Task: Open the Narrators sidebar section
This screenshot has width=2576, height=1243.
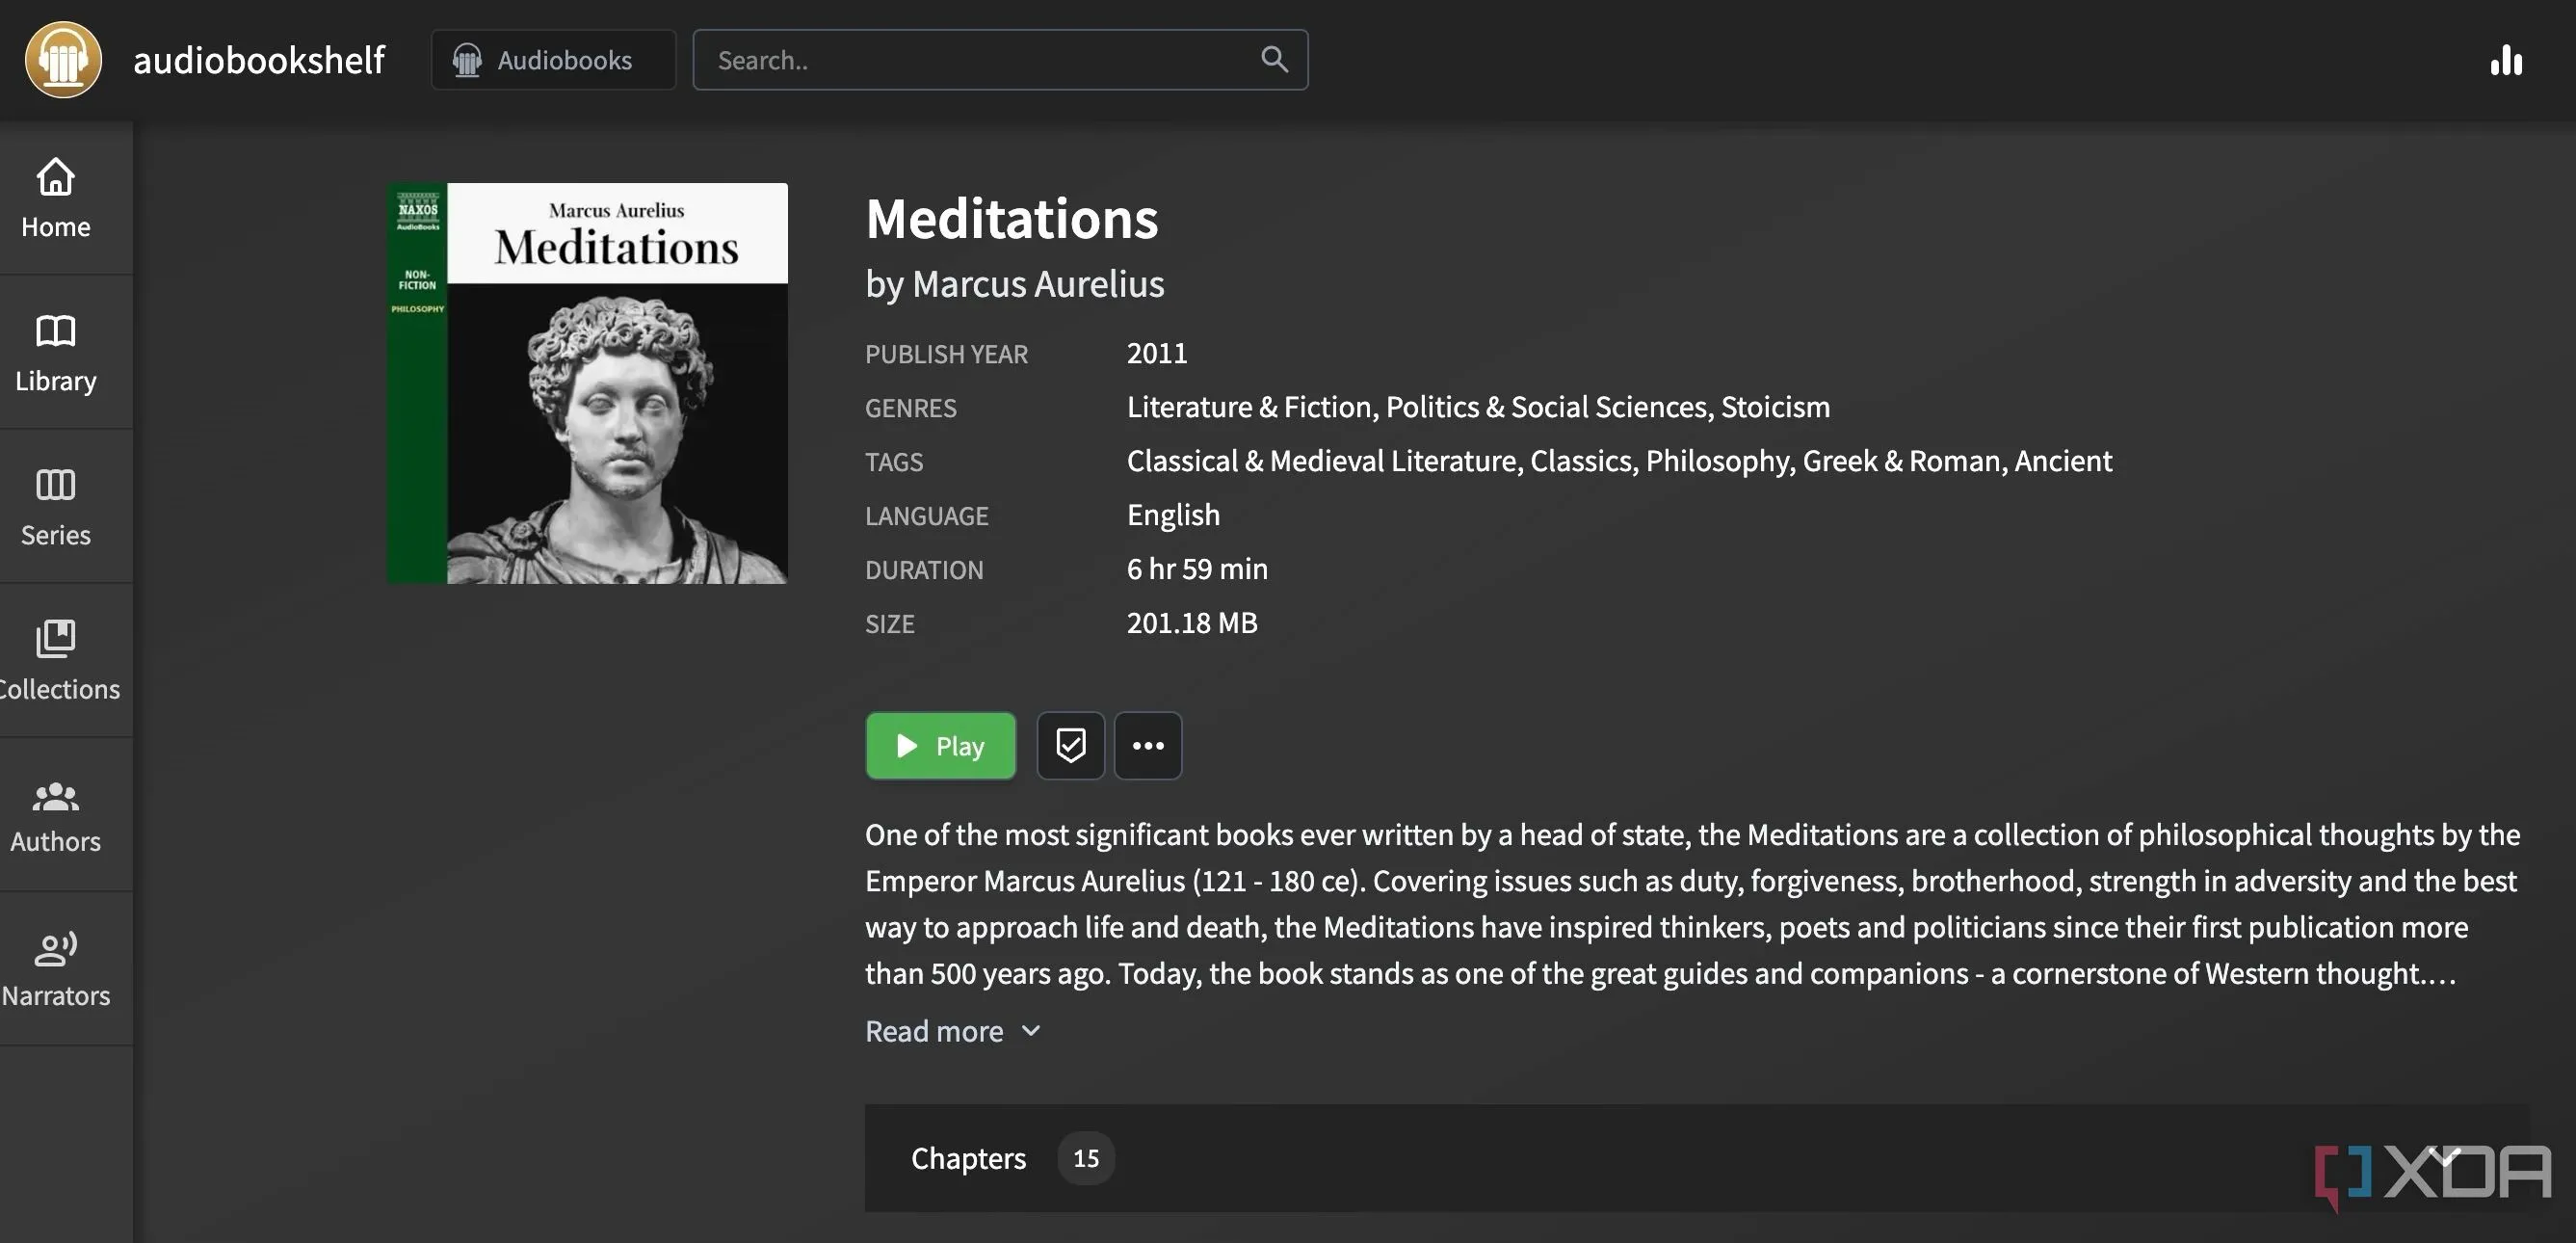Action: point(56,968)
